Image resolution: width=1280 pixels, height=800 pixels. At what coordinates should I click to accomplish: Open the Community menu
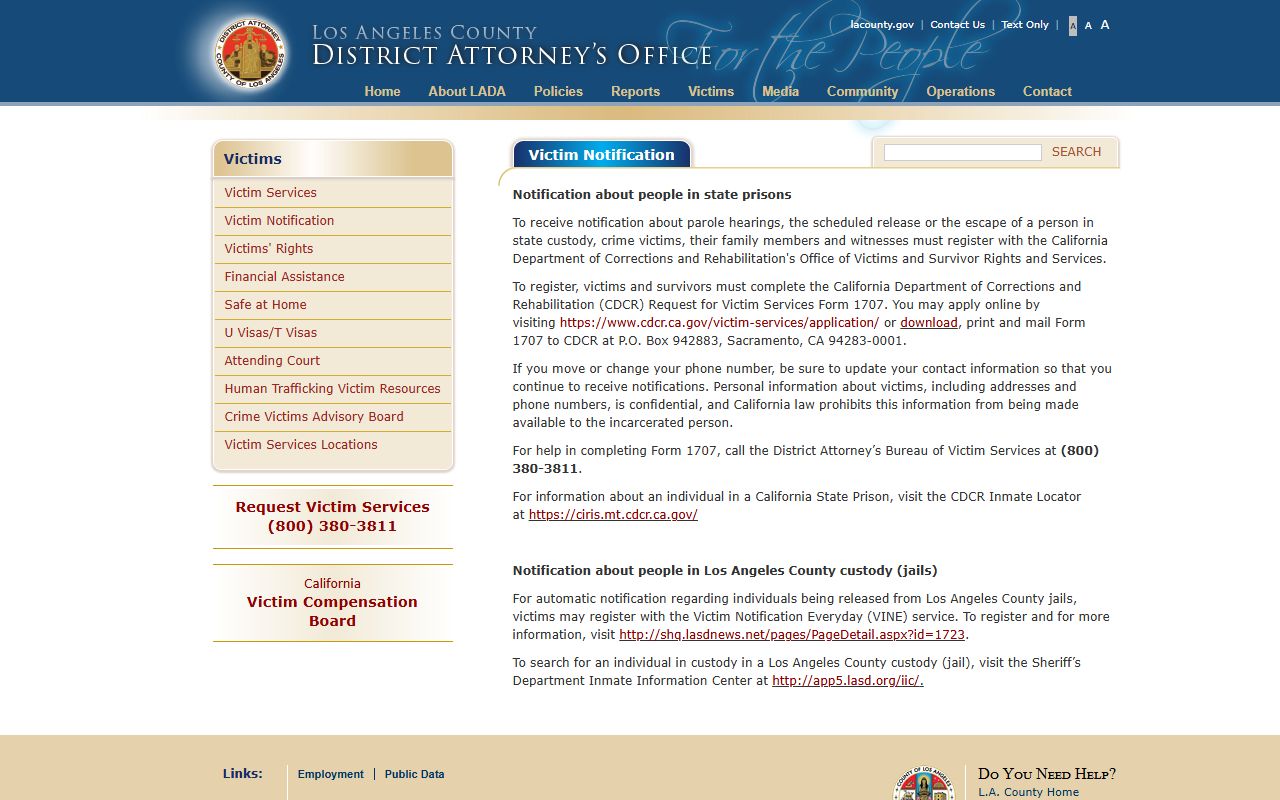(862, 91)
